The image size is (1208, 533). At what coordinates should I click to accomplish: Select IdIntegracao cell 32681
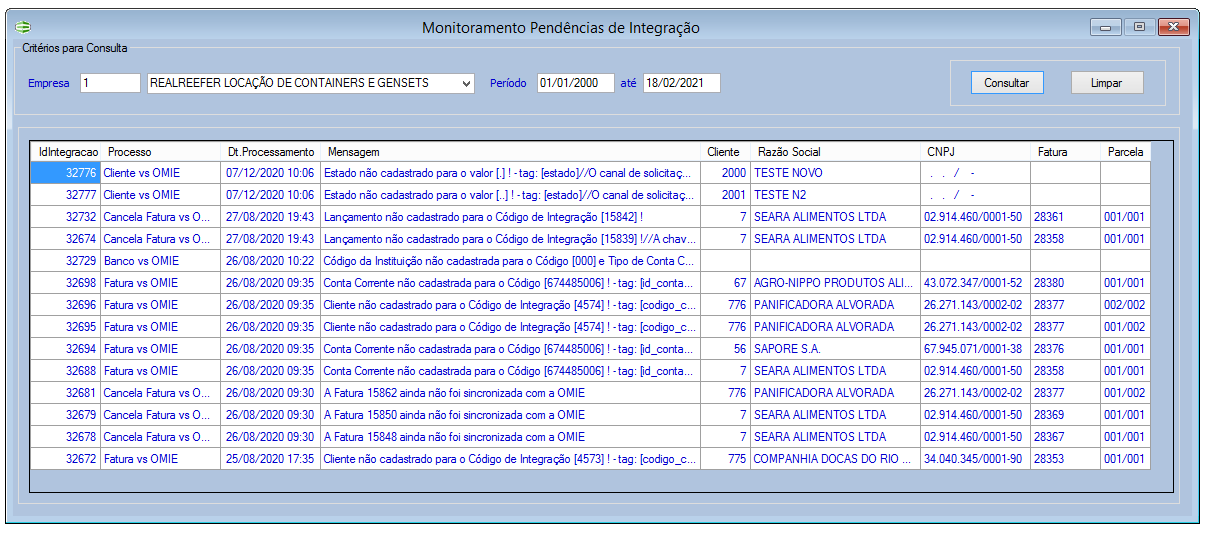66,393
